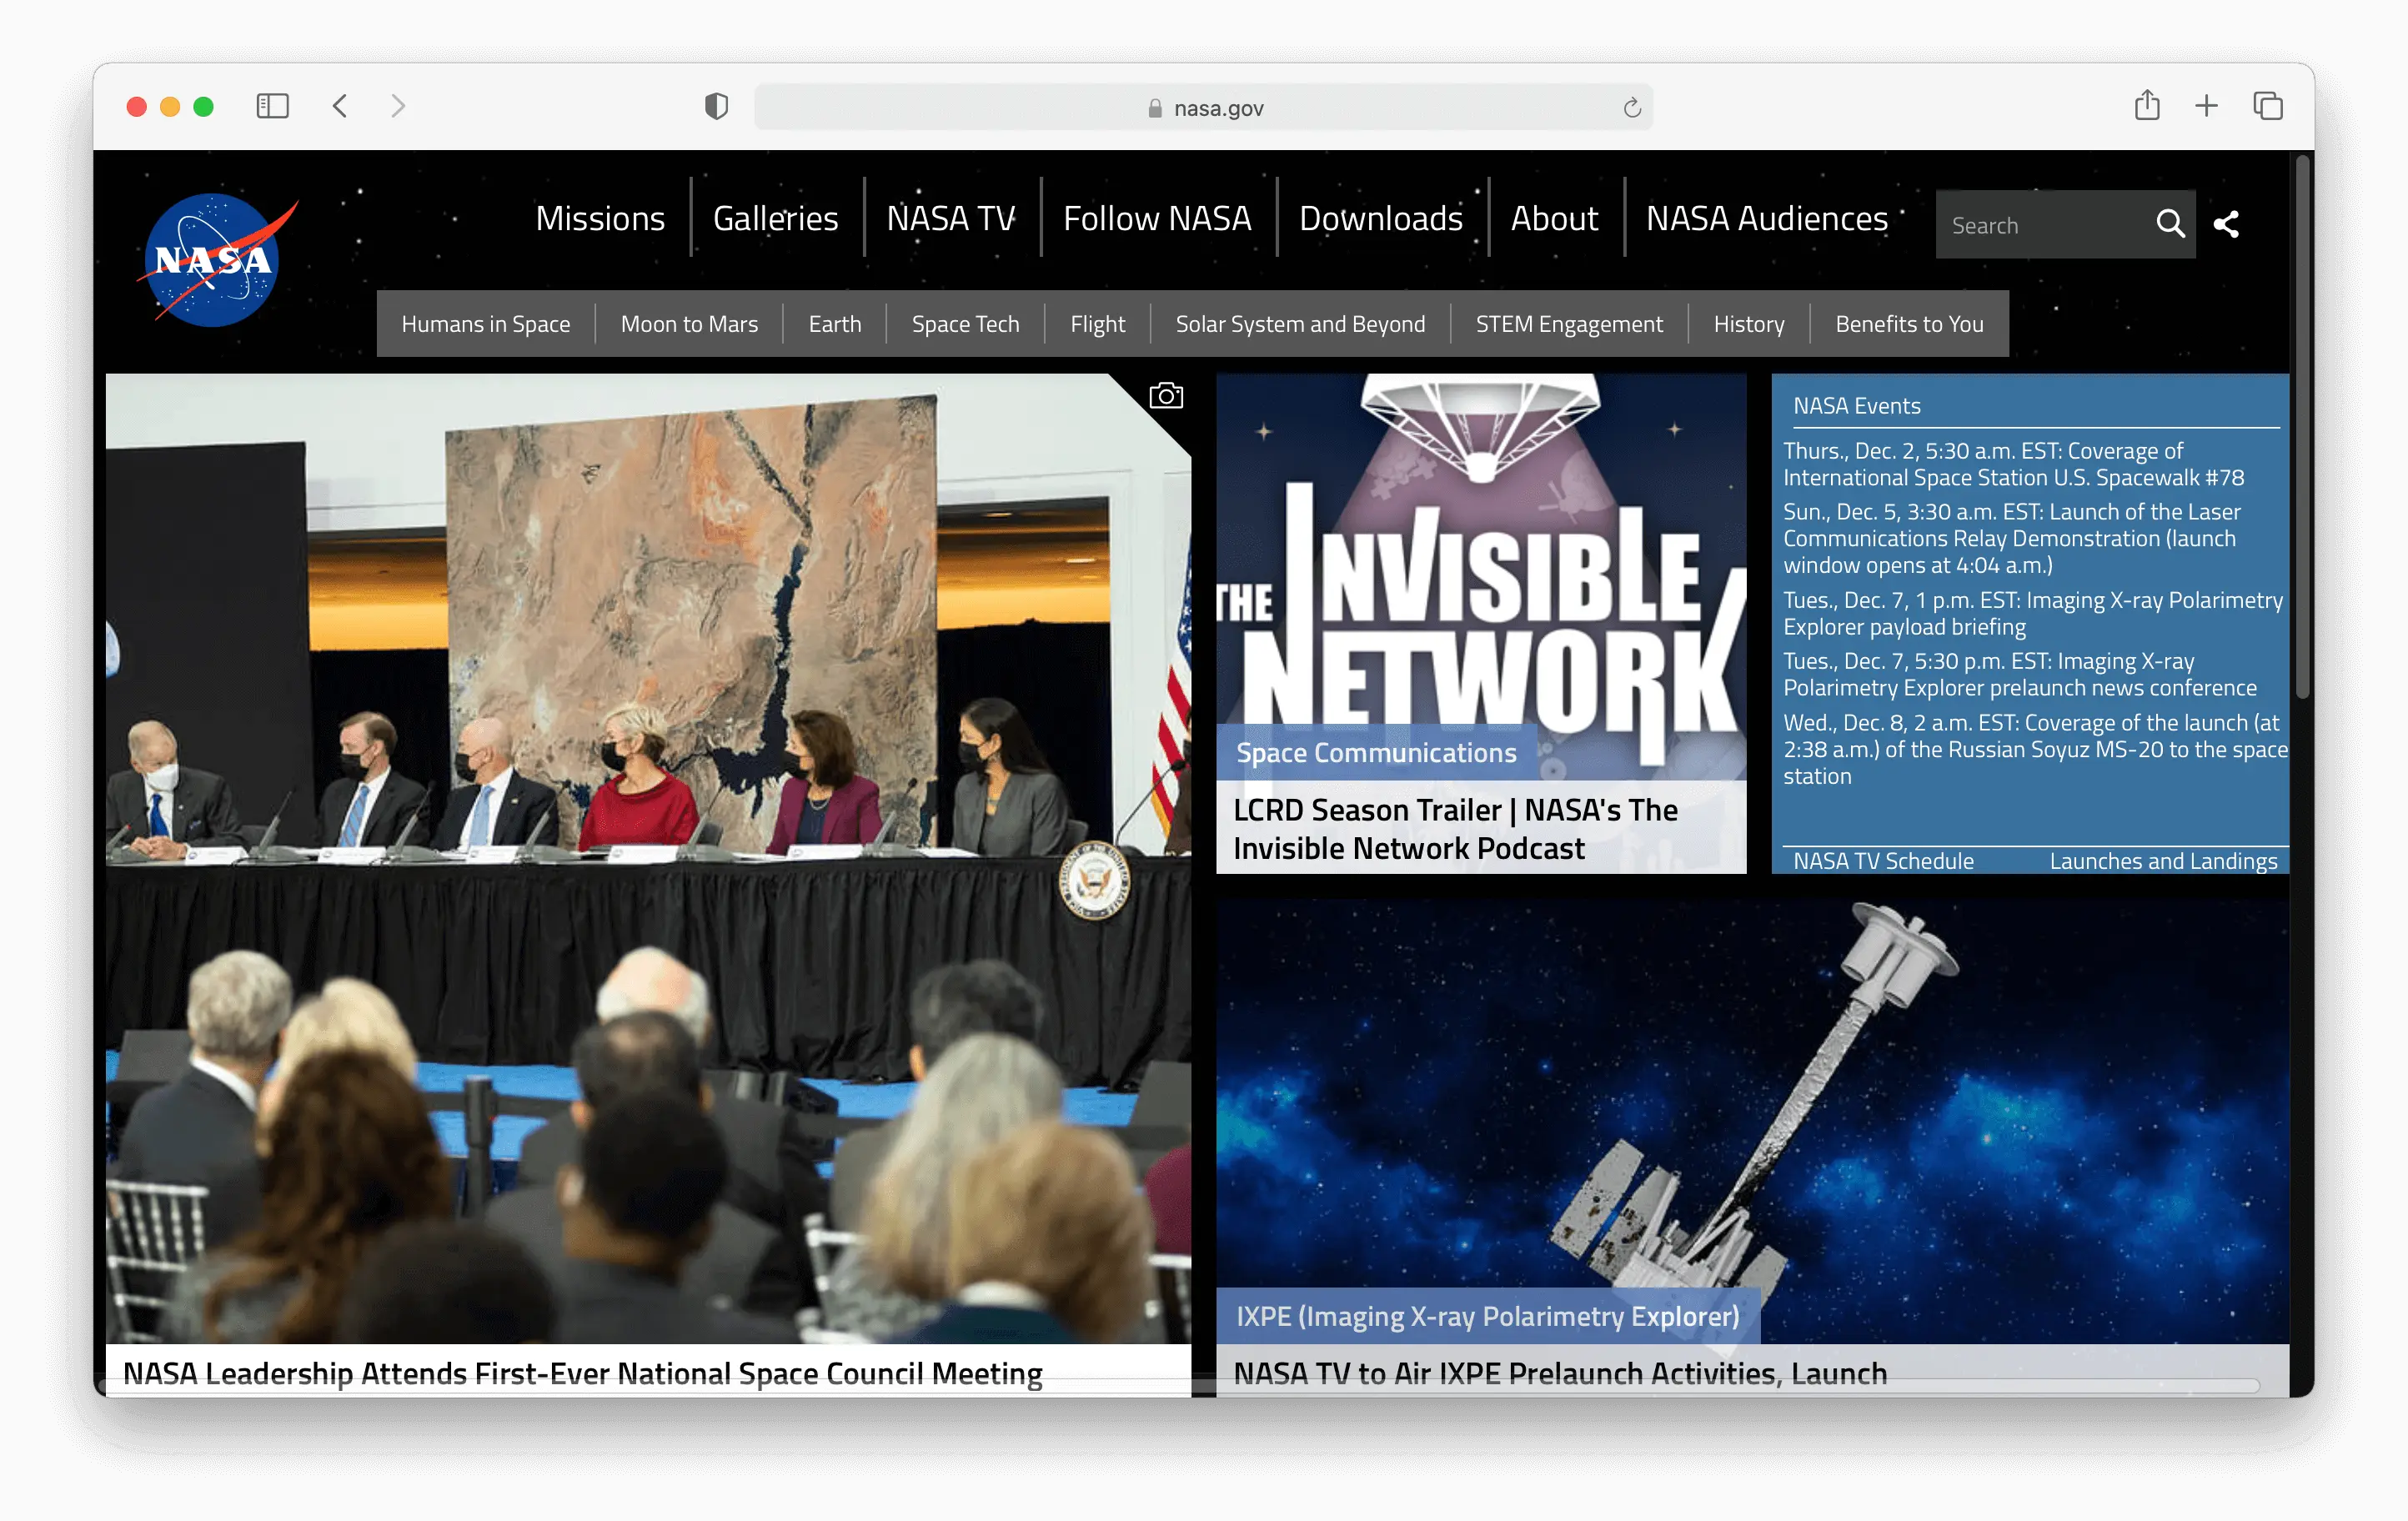Toggle the Safari sidebar
Image resolution: width=2408 pixels, height=1521 pixels.
tap(272, 106)
